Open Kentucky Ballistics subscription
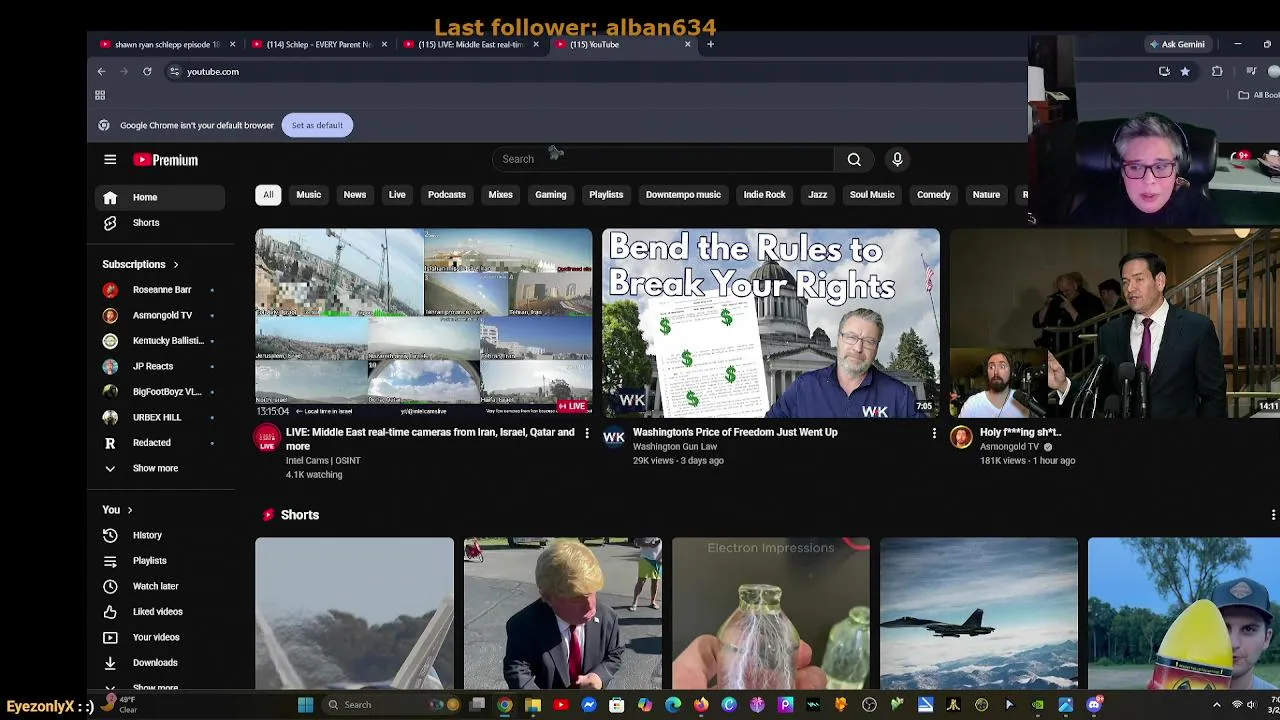This screenshot has height=720, width=1280. [x=160, y=341]
